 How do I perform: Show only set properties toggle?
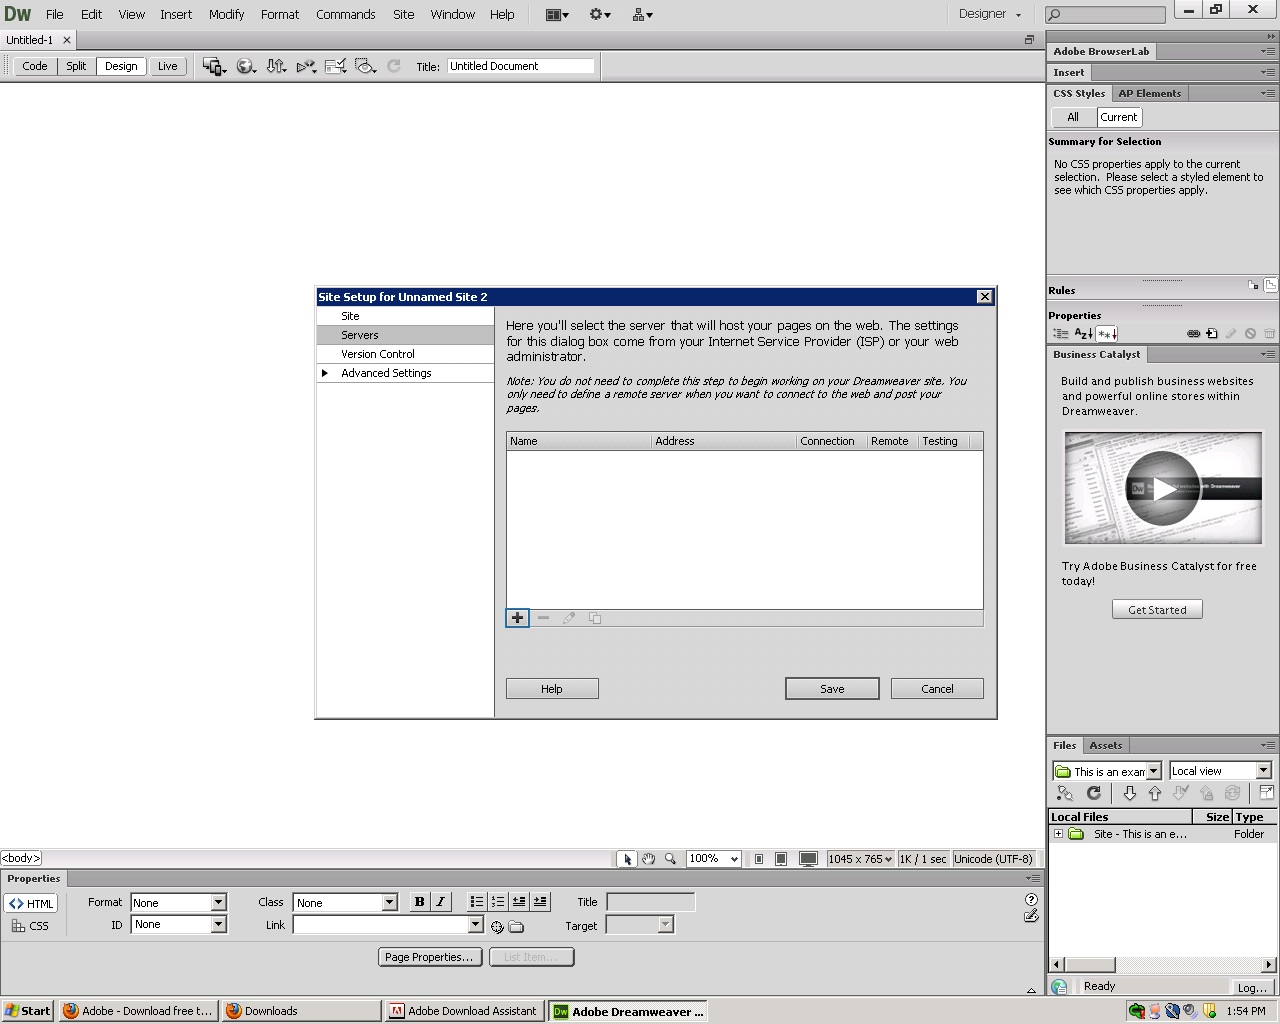(x=1107, y=334)
